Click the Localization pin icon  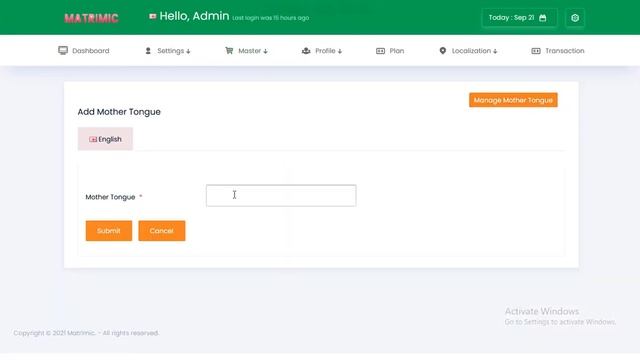click(x=442, y=51)
